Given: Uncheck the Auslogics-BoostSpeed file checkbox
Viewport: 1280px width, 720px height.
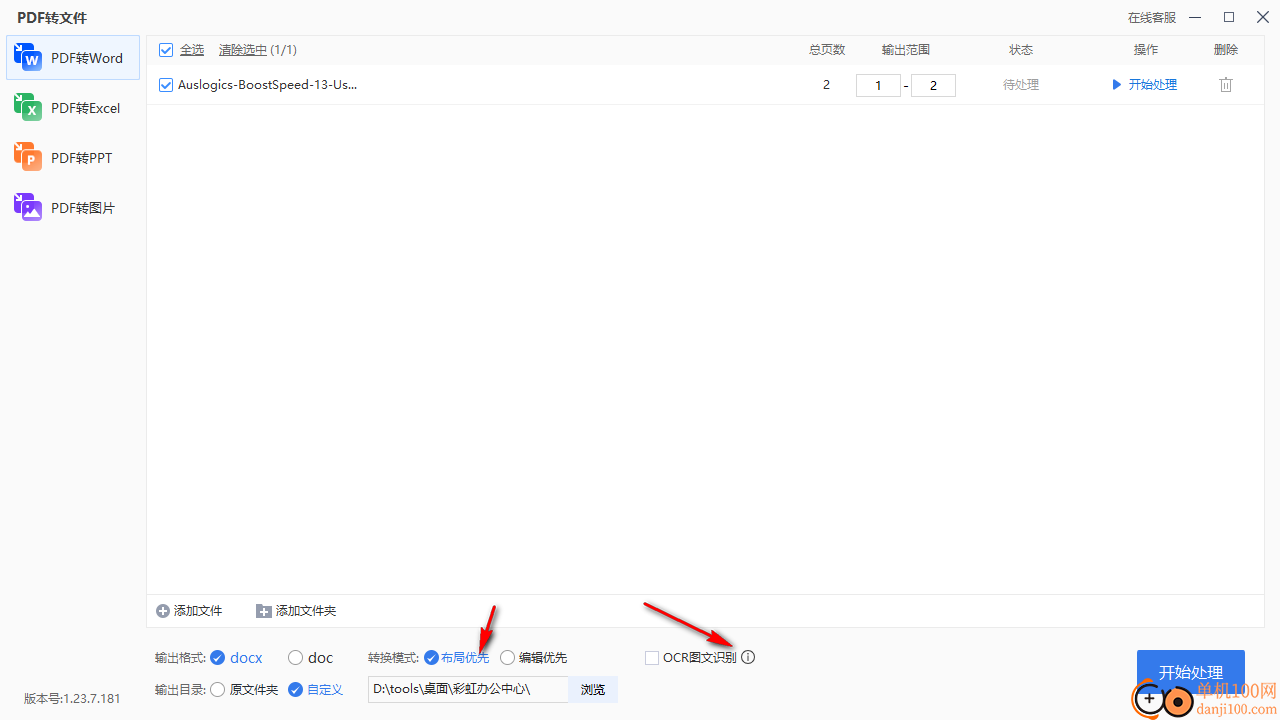Looking at the screenshot, I should tap(166, 85).
